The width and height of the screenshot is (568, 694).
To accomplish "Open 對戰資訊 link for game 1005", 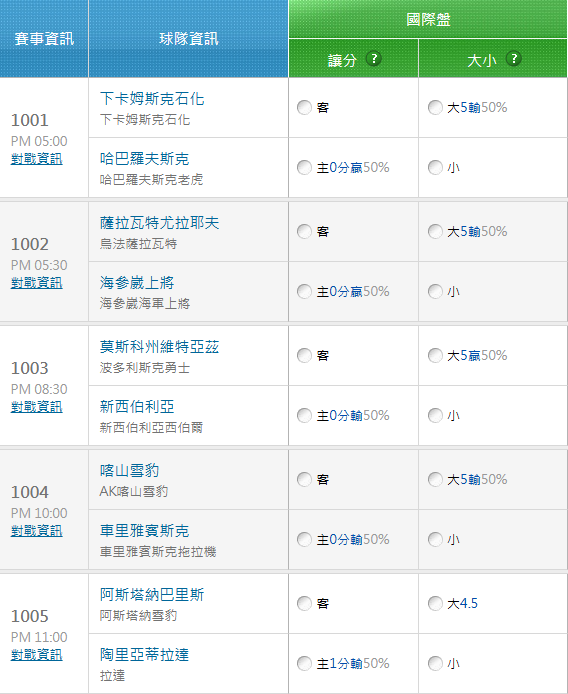I will (37, 655).
